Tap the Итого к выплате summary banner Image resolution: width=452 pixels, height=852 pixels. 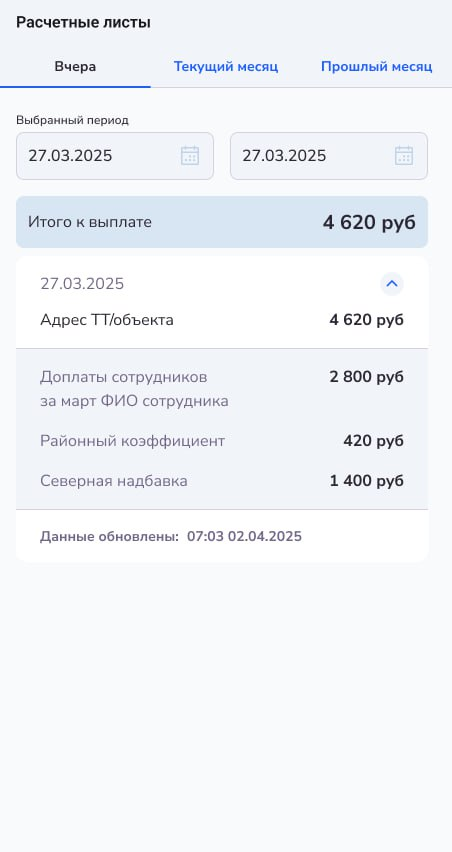(222, 222)
